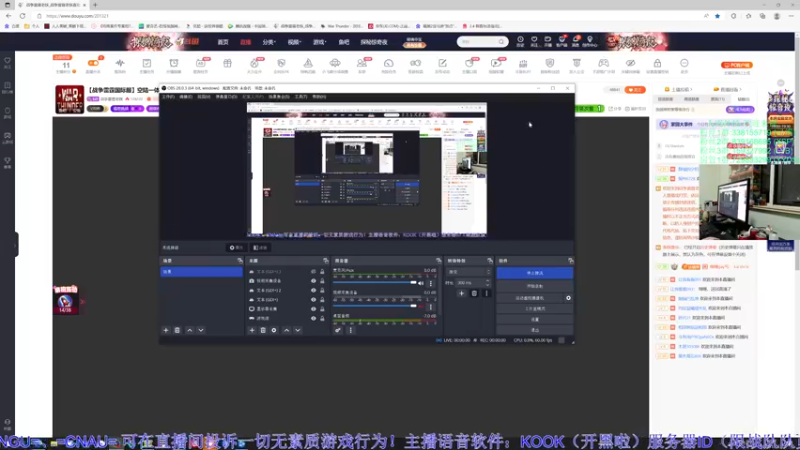Delete selected scene with trash icon in Scenes dock
The width and height of the screenshot is (800, 450).
pyautogui.click(x=177, y=330)
